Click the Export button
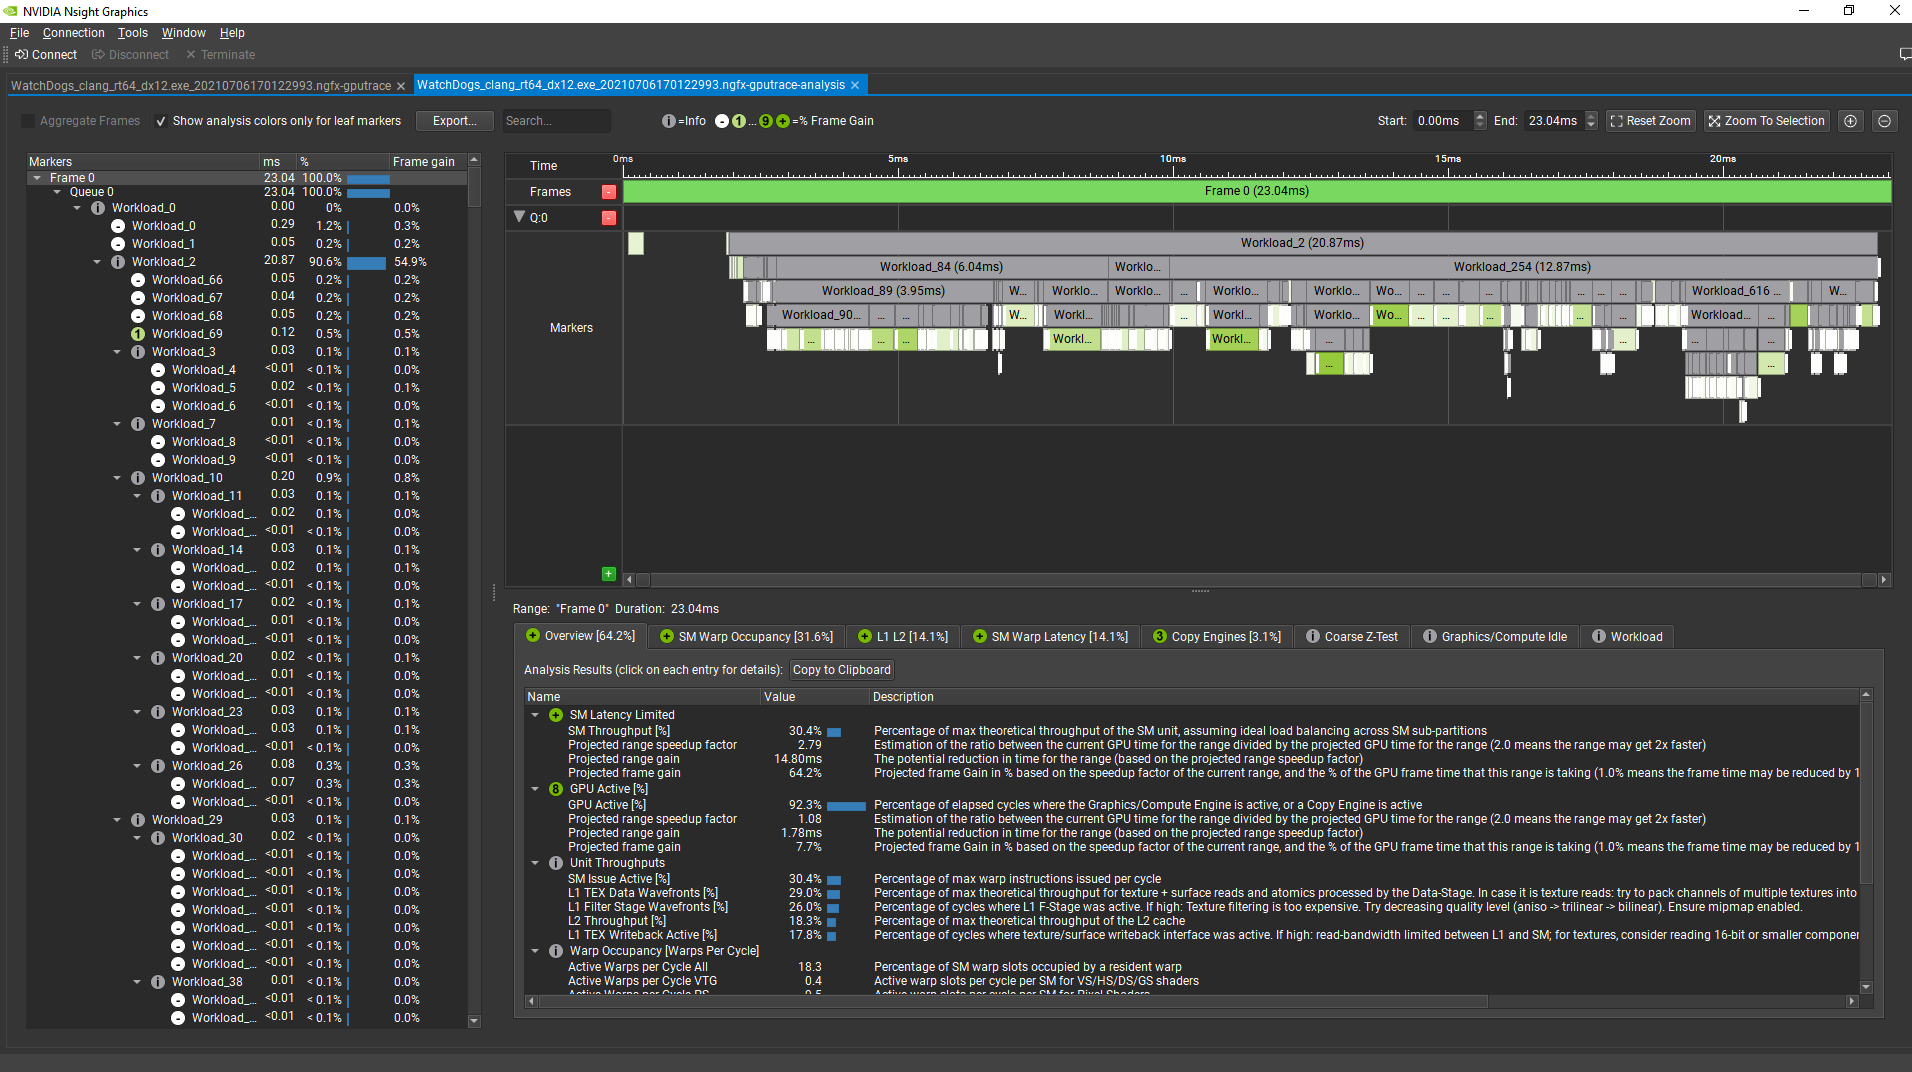Image resolution: width=1912 pixels, height=1072 pixels. pyautogui.click(x=455, y=121)
